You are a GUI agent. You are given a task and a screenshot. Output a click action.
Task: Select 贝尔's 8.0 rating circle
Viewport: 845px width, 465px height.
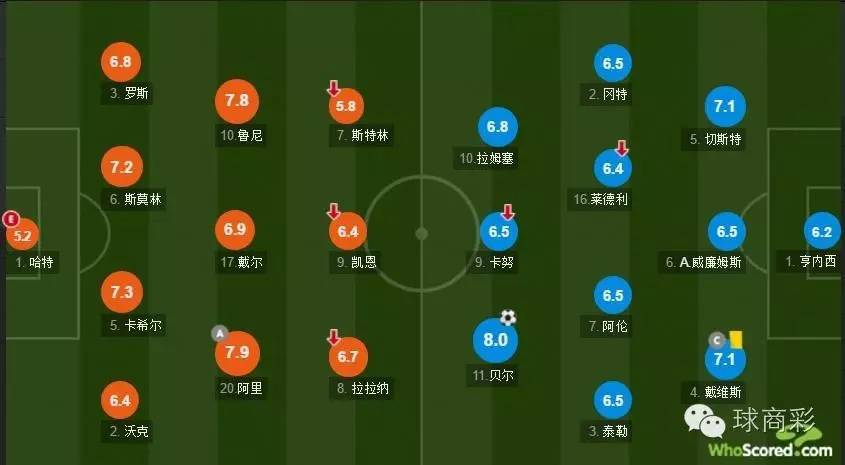click(496, 340)
